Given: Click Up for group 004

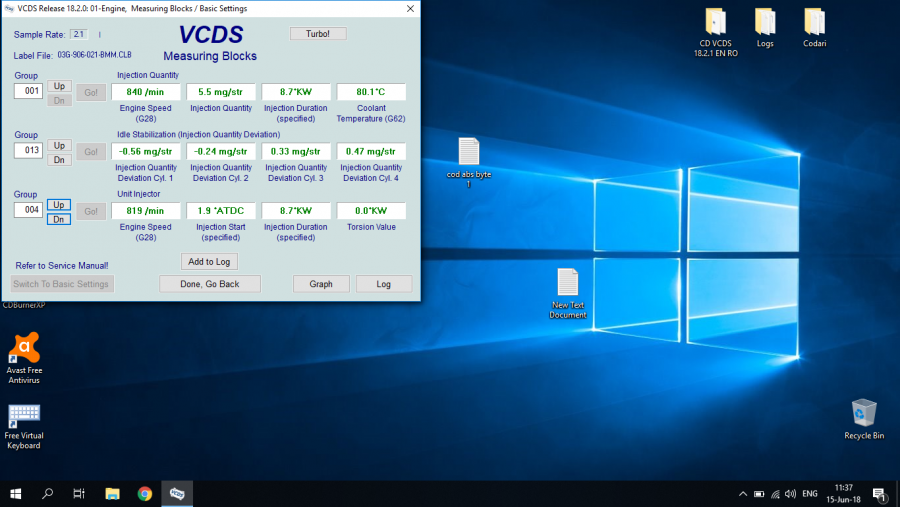Looking at the screenshot, I should [59, 204].
